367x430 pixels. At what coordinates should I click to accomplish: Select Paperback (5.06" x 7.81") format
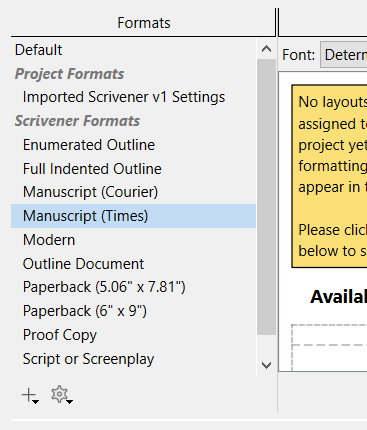pos(133,287)
